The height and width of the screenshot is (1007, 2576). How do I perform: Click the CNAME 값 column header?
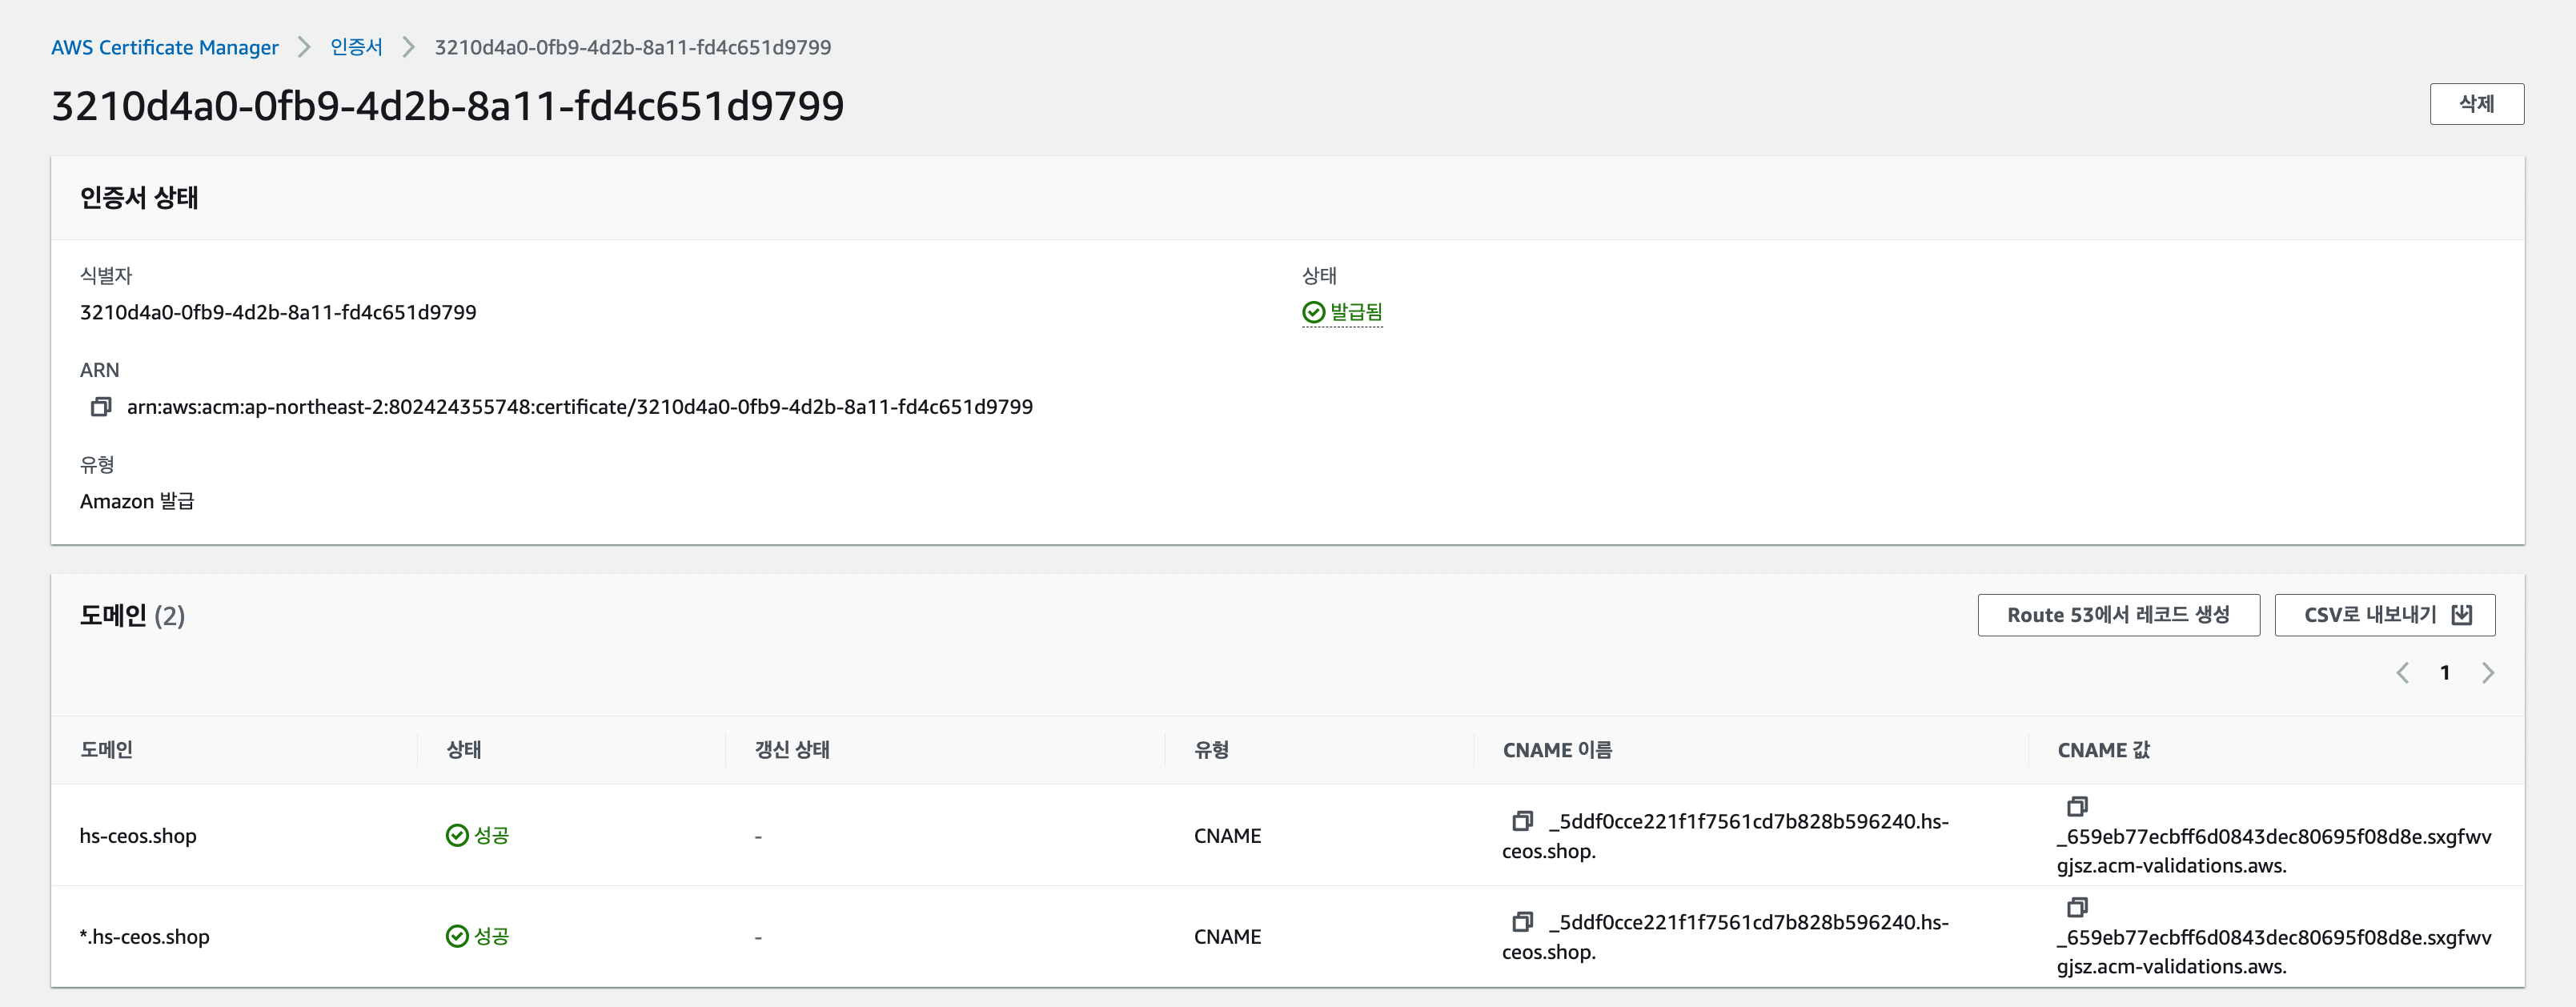coord(2103,750)
